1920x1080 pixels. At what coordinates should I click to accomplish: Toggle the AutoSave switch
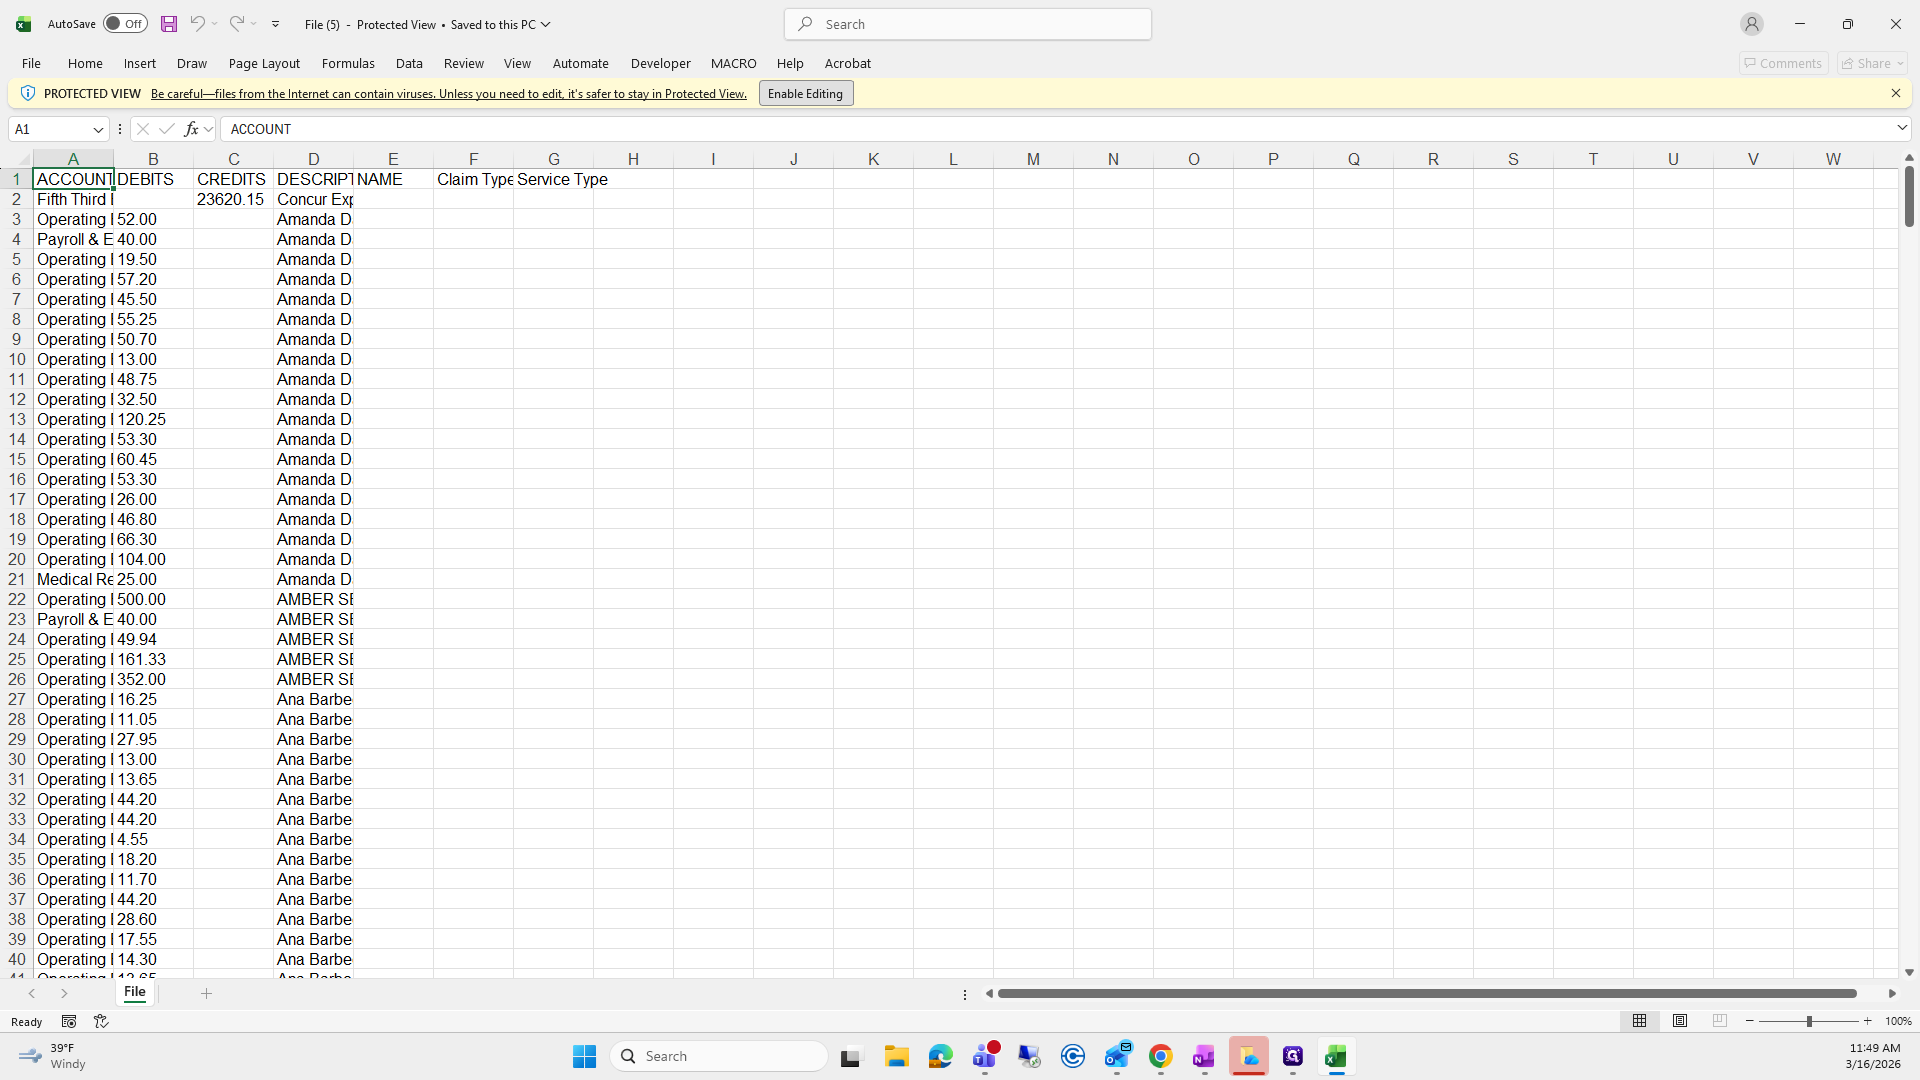pos(125,24)
